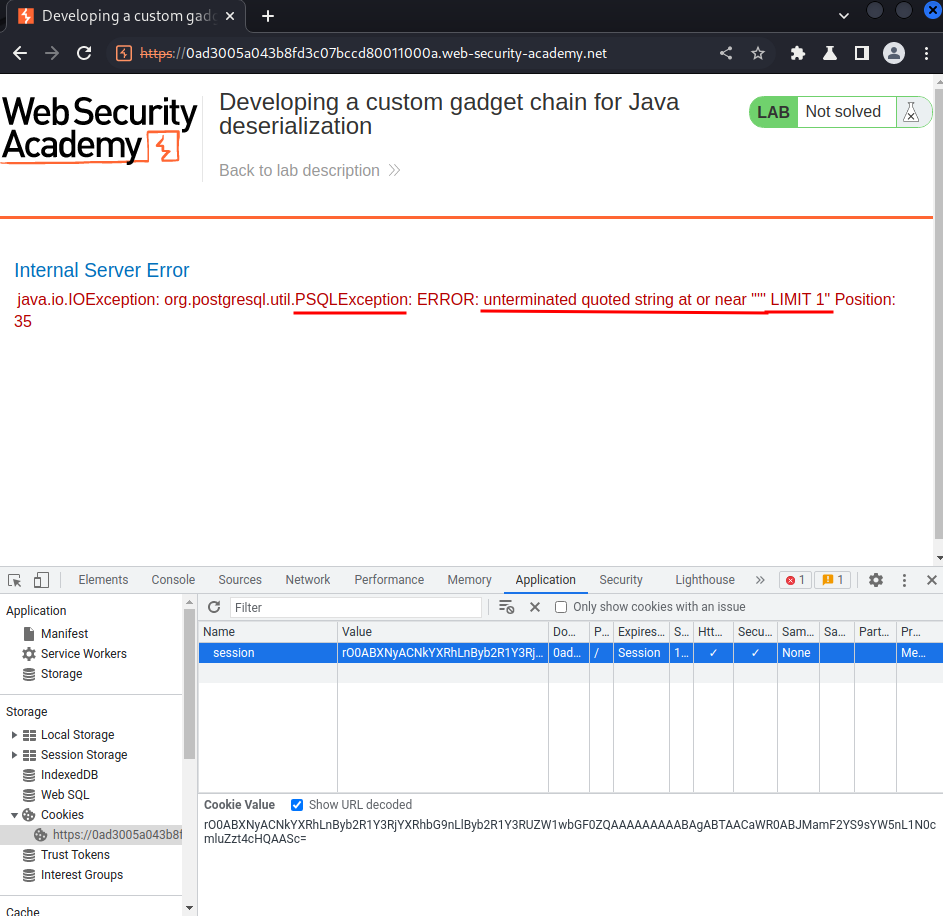Bookmark page with star icon
Viewport: 943px width, 916px height.
(x=758, y=54)
